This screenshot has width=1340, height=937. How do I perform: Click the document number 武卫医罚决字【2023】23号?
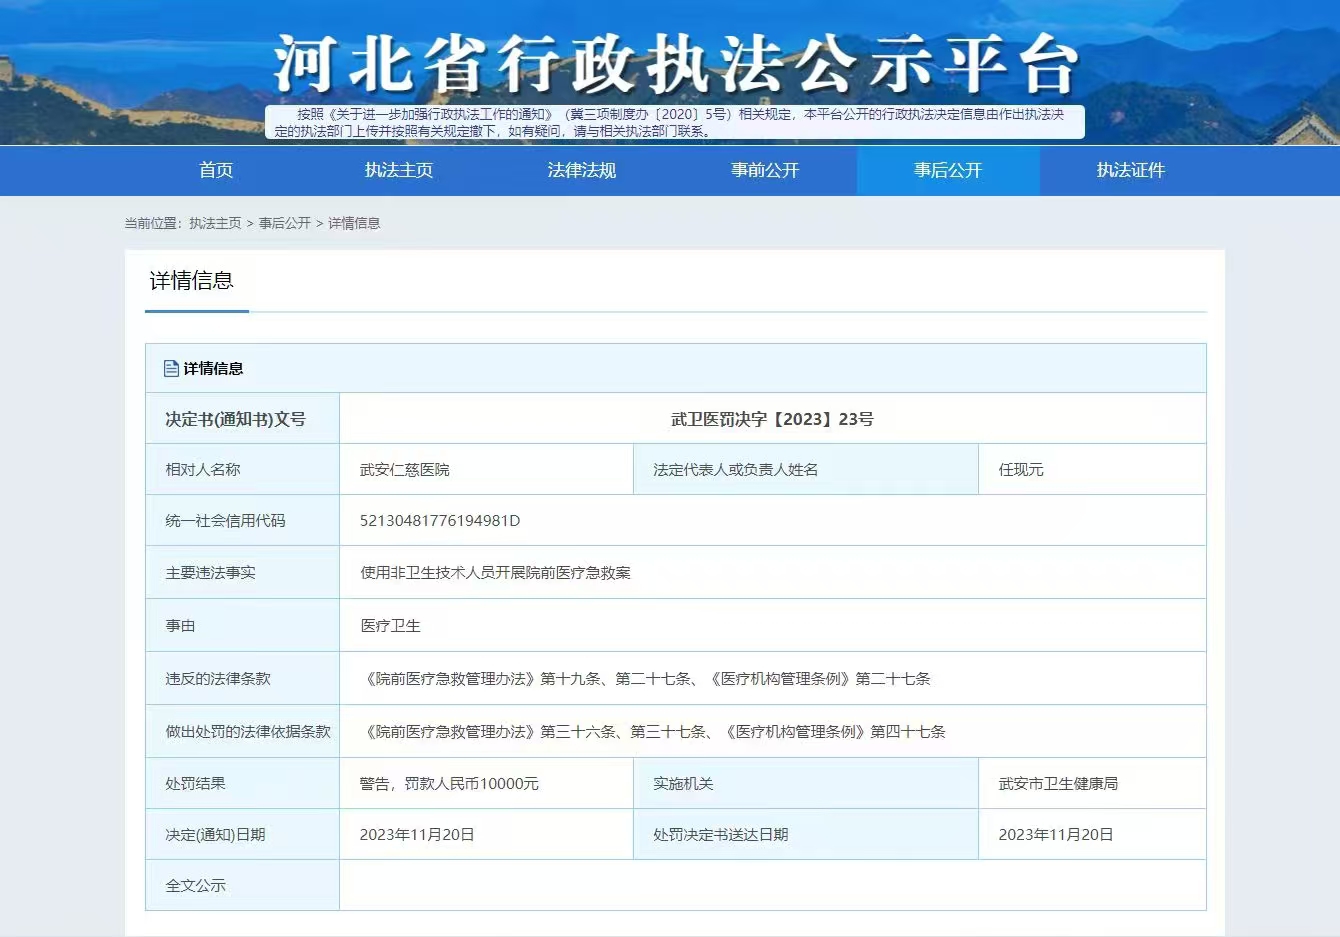pyautogui.click(x=772, y=419)
